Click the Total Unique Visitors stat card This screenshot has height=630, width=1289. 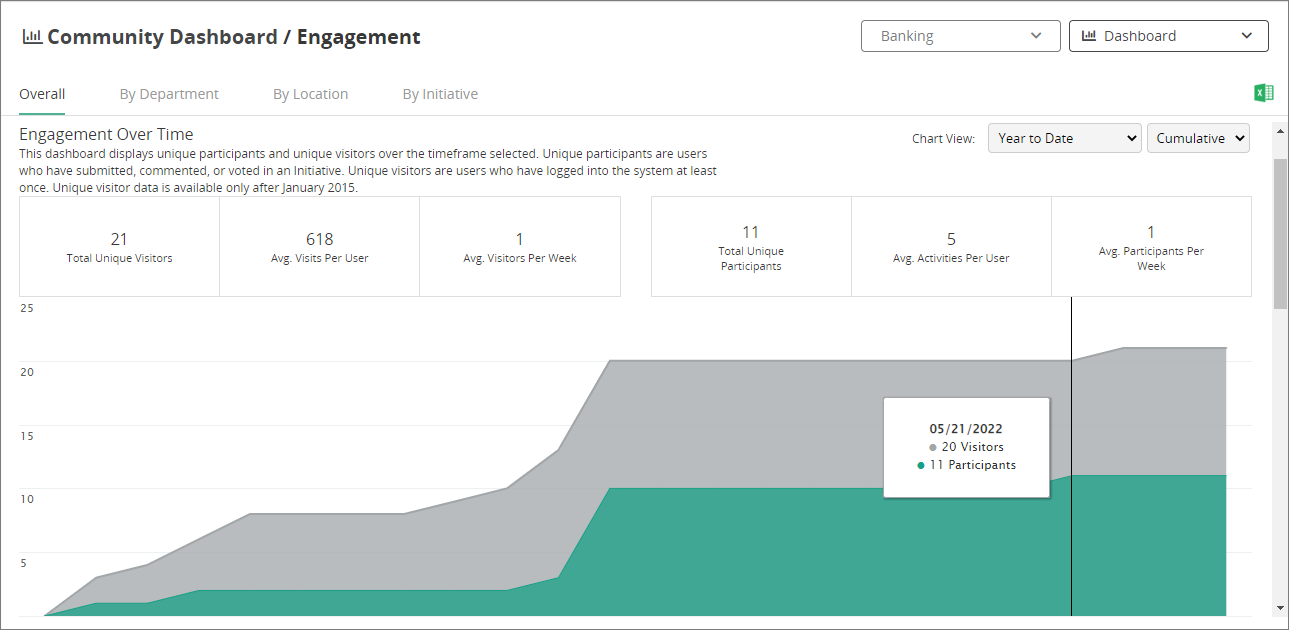coord(119,246)
